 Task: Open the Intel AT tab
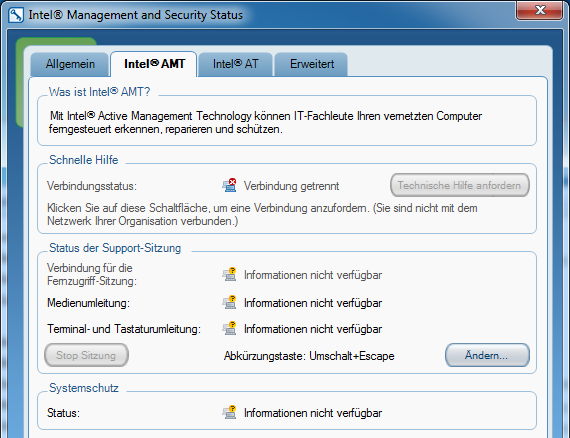click(235, 64)
